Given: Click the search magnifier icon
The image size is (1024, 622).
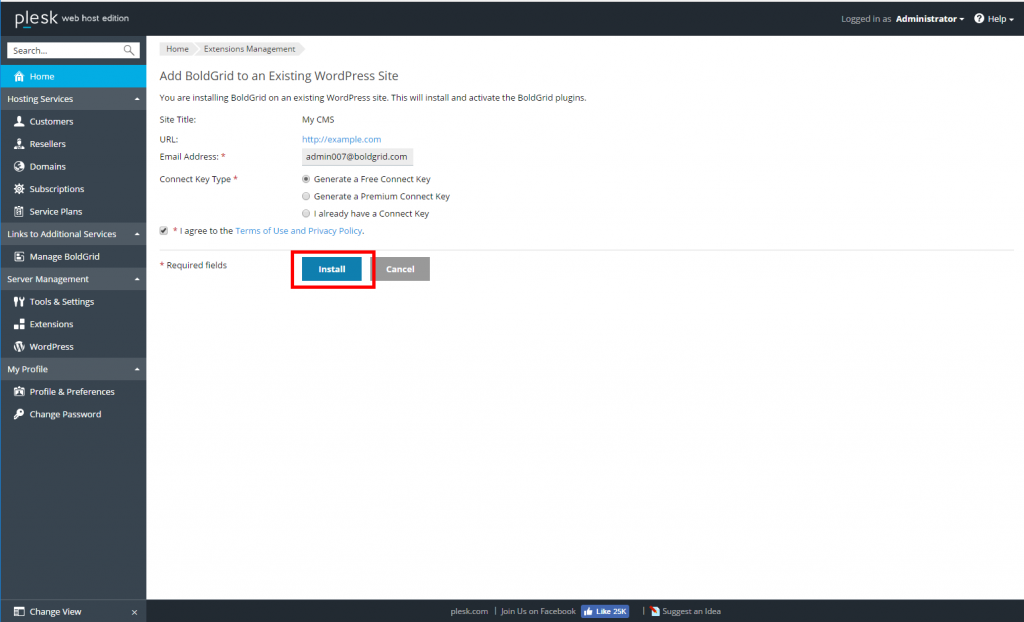Looking at the screenshot, I should 129,50.
